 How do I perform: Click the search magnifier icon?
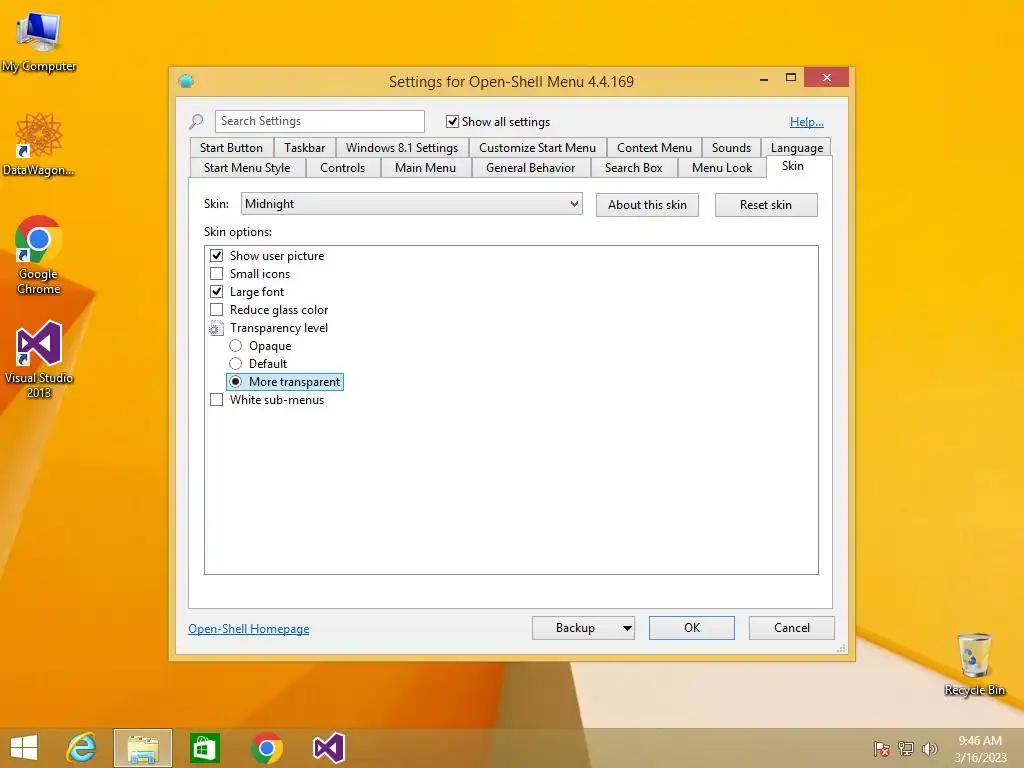pyautogui.click(x=196, y=121)
